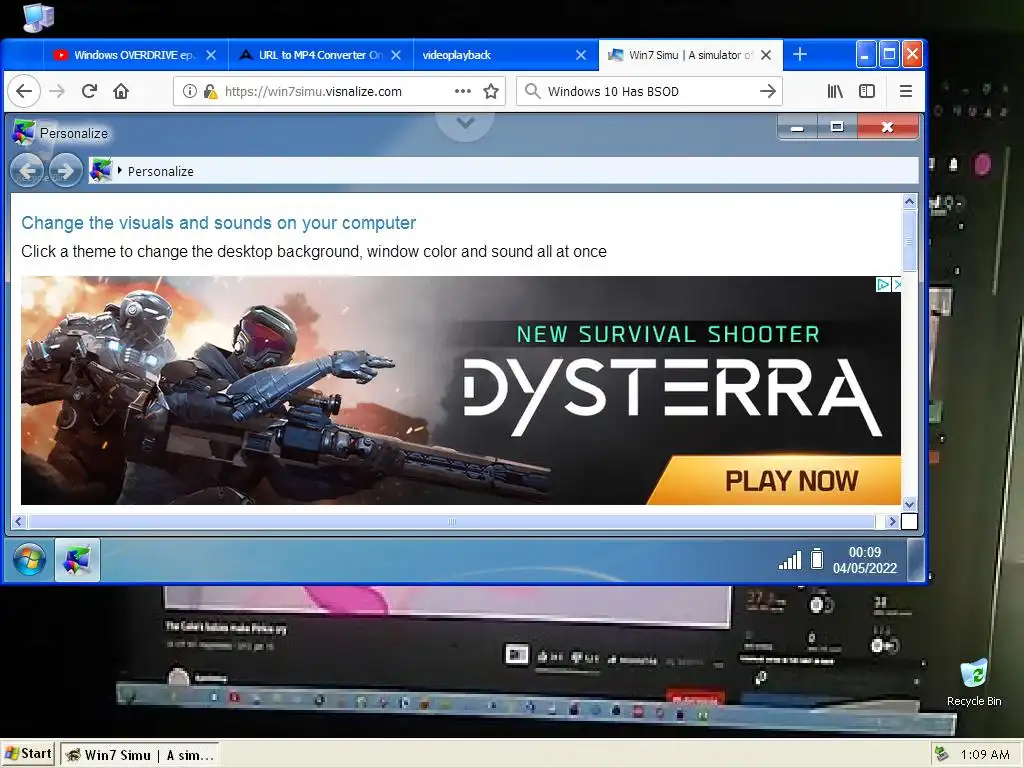Image resolution: width=1024 pixels, height=768 pixels.
Task: Click the vertical scrollbar up arrow
Action: click(909, 201)
